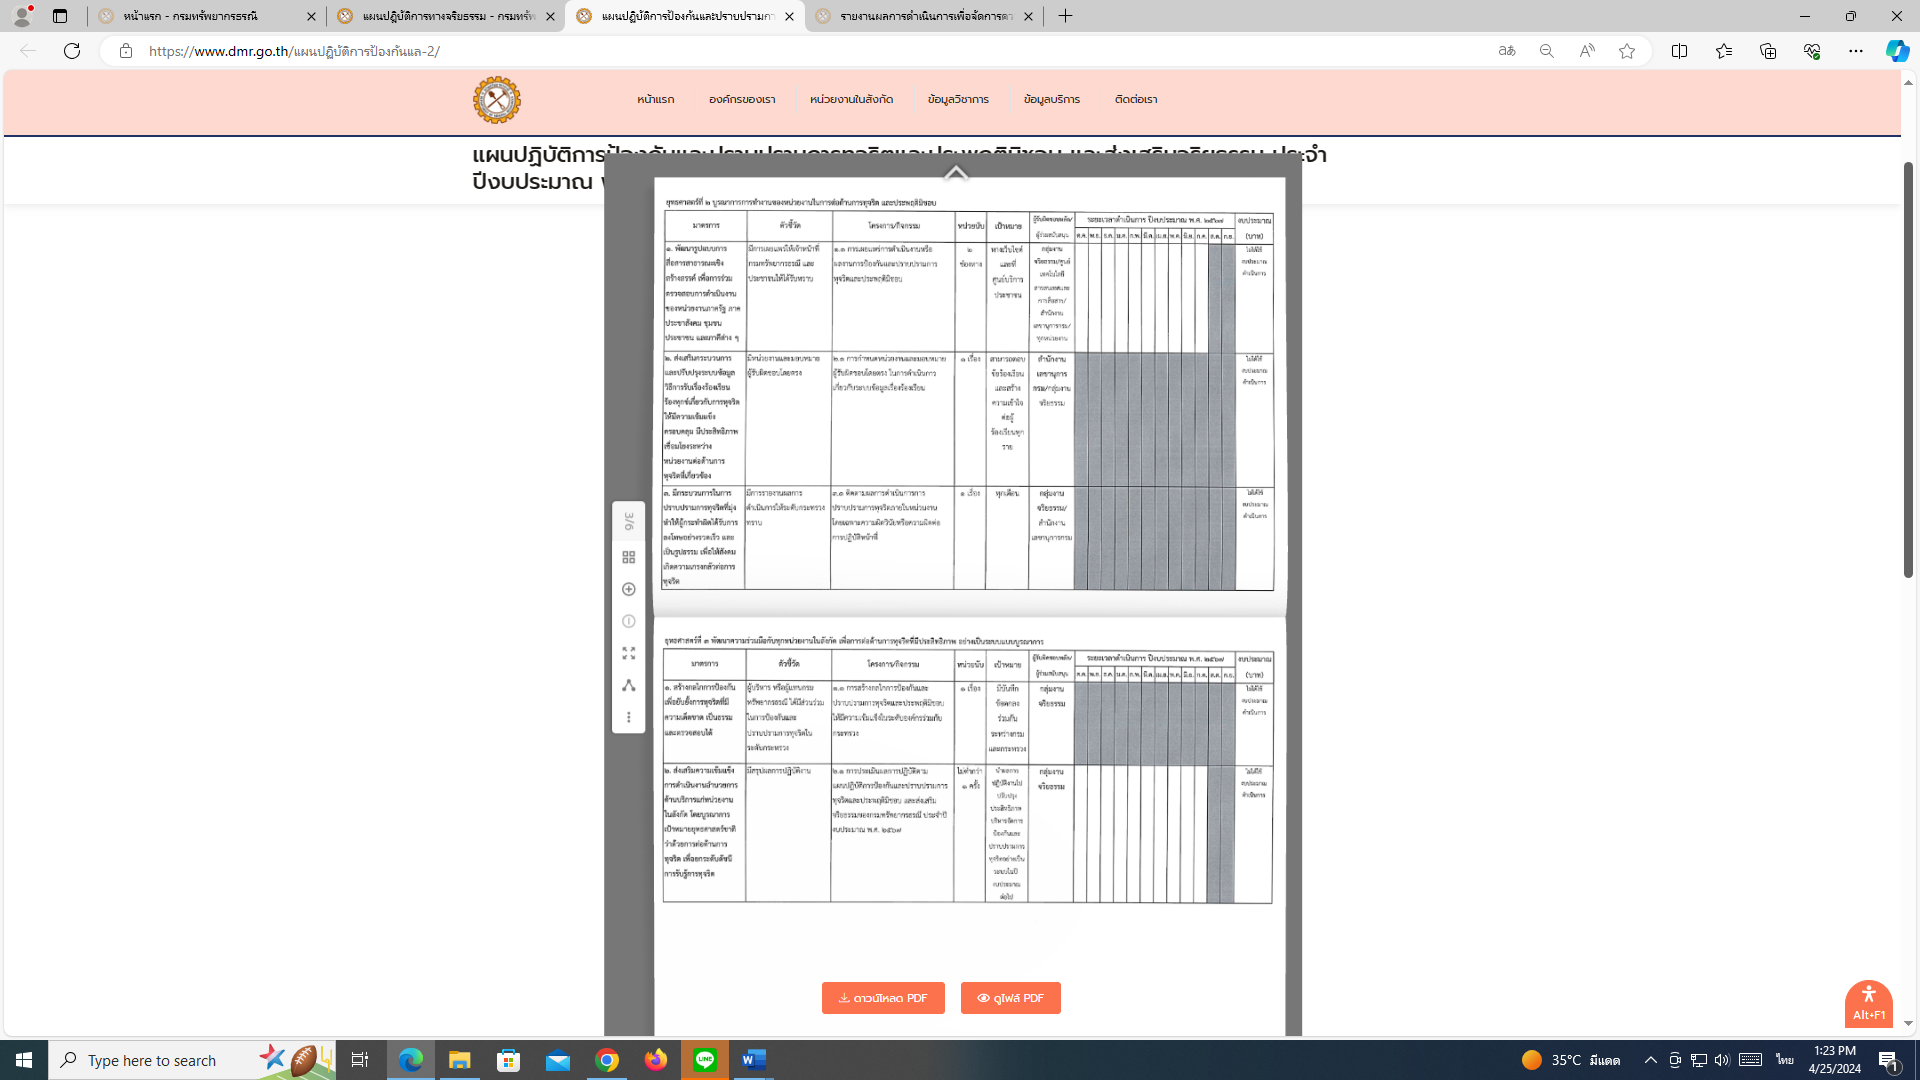
Task: Click the page vertical scrollbar thumb
Action: (1908, 369)
